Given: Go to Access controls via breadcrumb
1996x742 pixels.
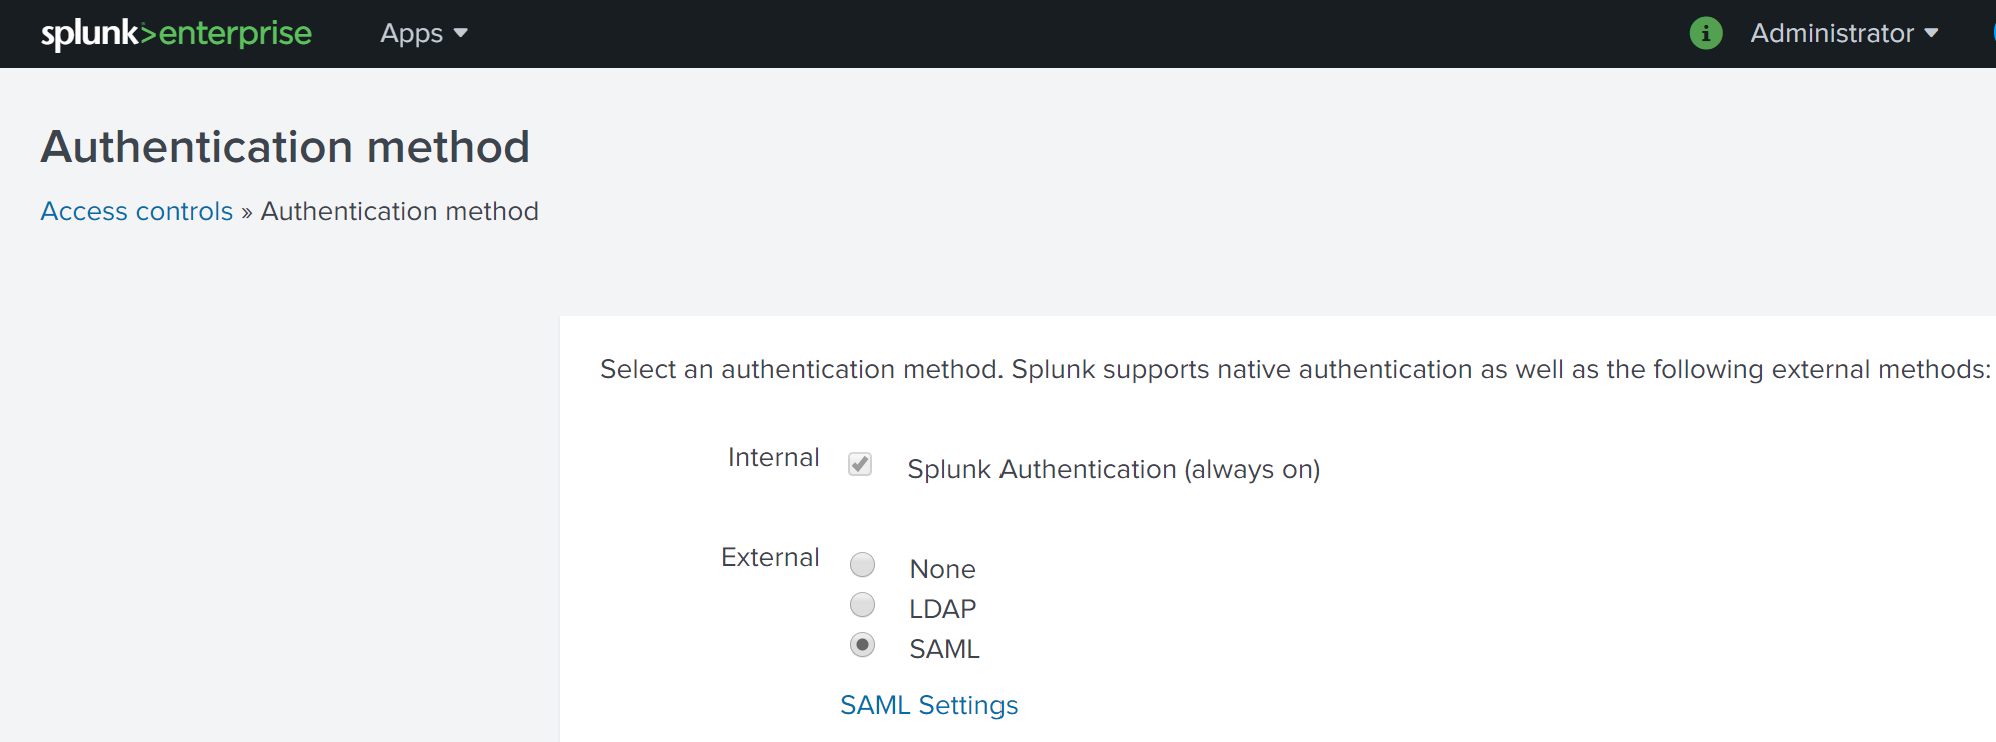Looking at the screenshot, I should click(137, 211).
